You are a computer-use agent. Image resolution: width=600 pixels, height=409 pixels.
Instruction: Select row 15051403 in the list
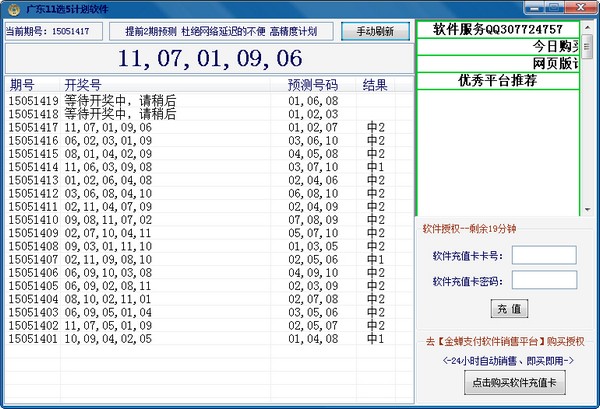click(209, 312)
